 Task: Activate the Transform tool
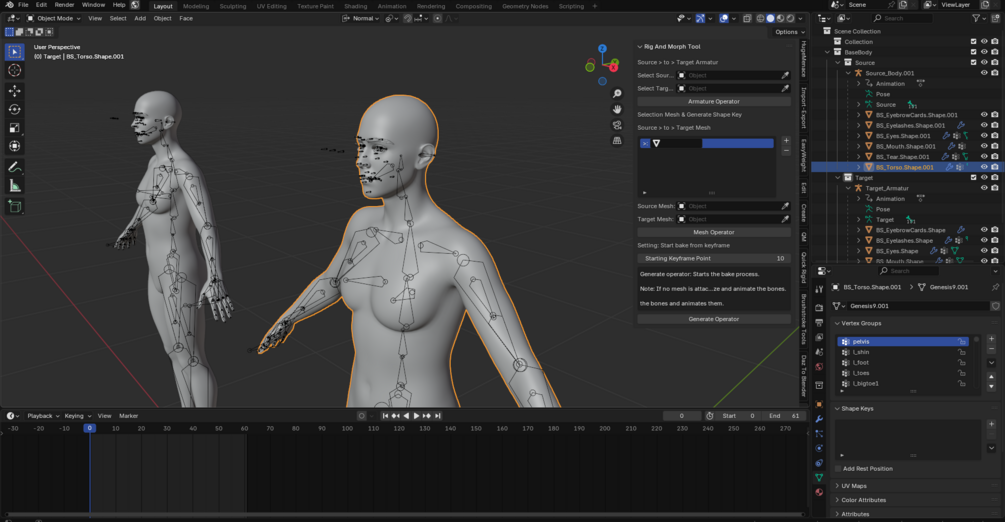pos(14,146)
